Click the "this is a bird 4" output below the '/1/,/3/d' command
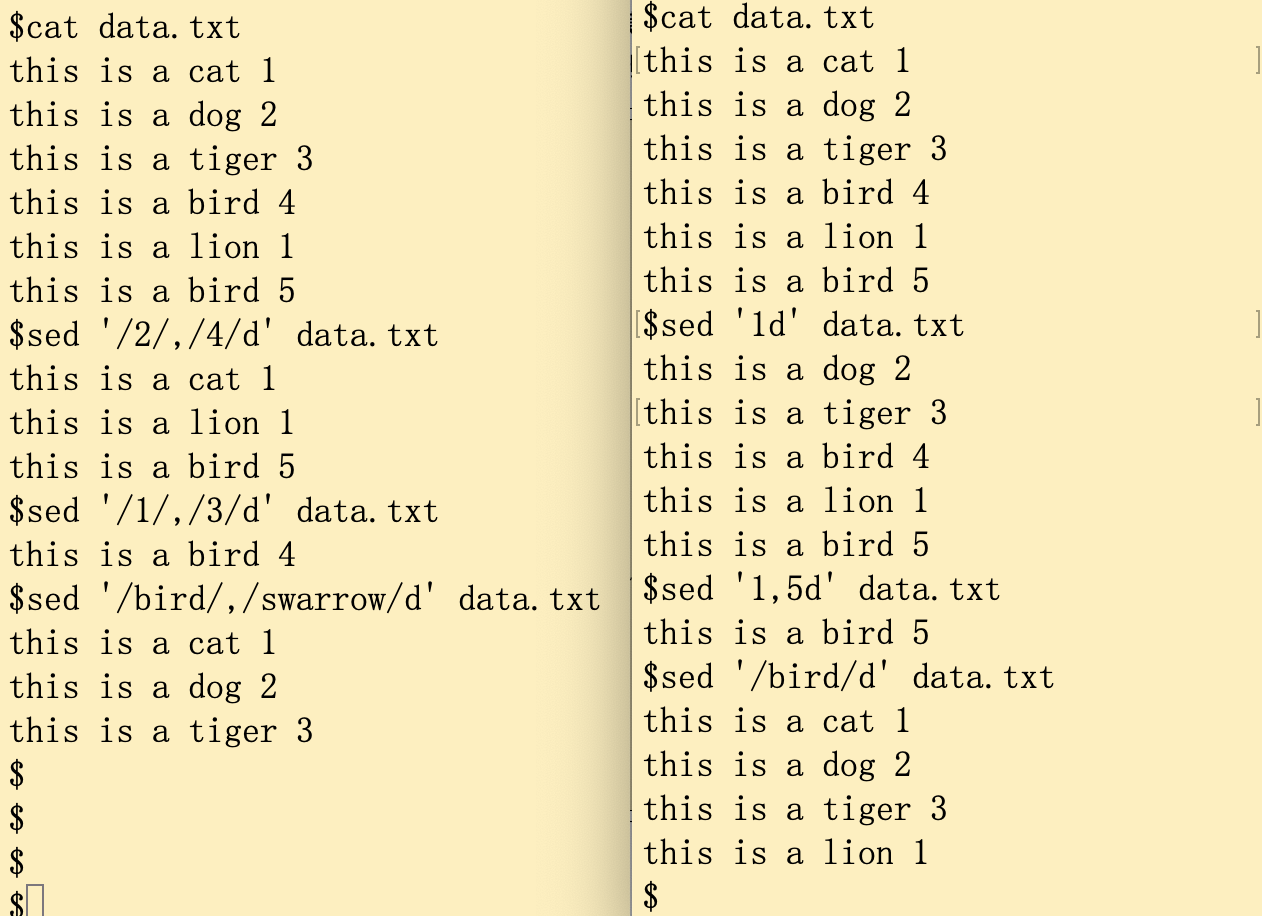Viewport: 1262px width, 916px height. point(152,555)
